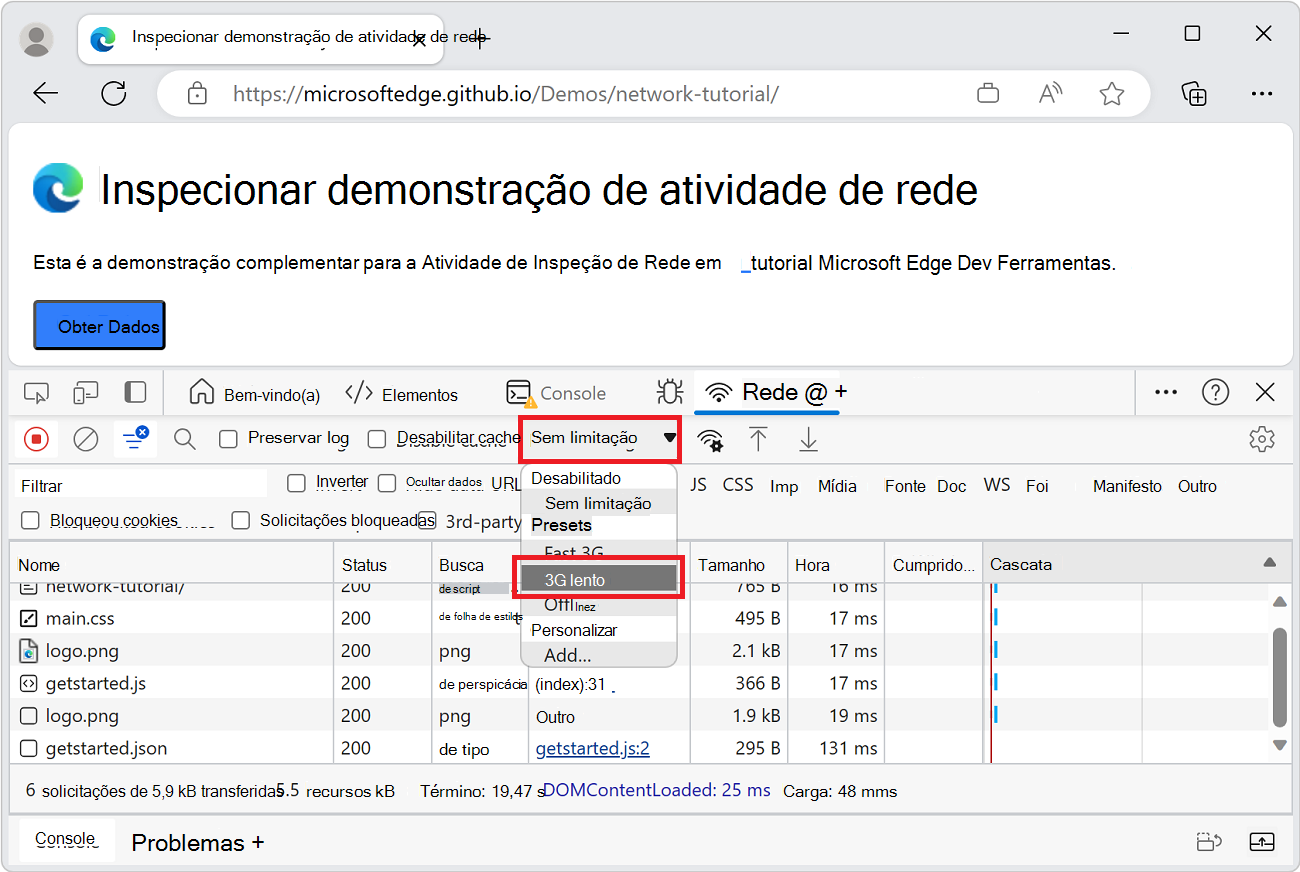1300x872 pixels.
Task: Toggle the Inverter checkbox
Action: coord(296,483)
